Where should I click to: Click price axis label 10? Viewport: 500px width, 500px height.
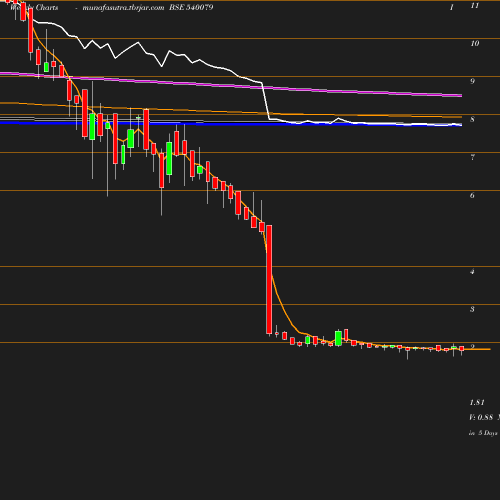[475, 43]
